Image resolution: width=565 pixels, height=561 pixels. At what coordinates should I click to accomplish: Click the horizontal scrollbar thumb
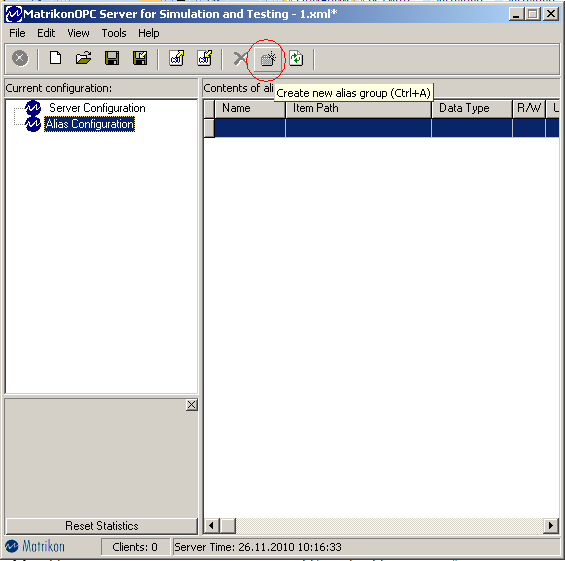tap(228, 526)
